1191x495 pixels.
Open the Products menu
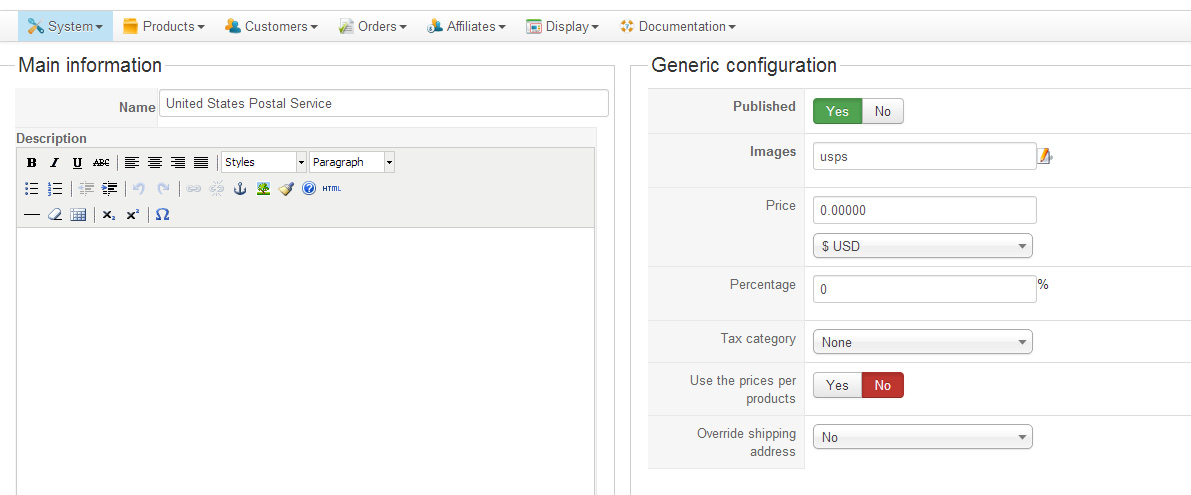164,26
